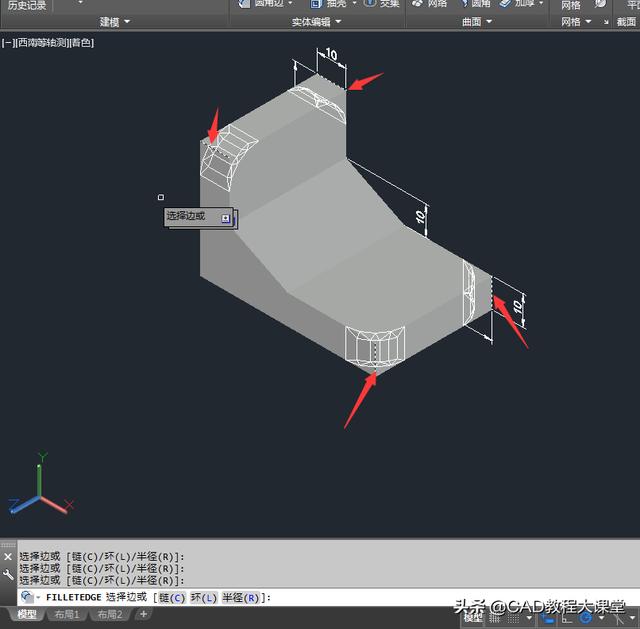Choose the 半径(R) radius option
640x629 pixels.
240,597
